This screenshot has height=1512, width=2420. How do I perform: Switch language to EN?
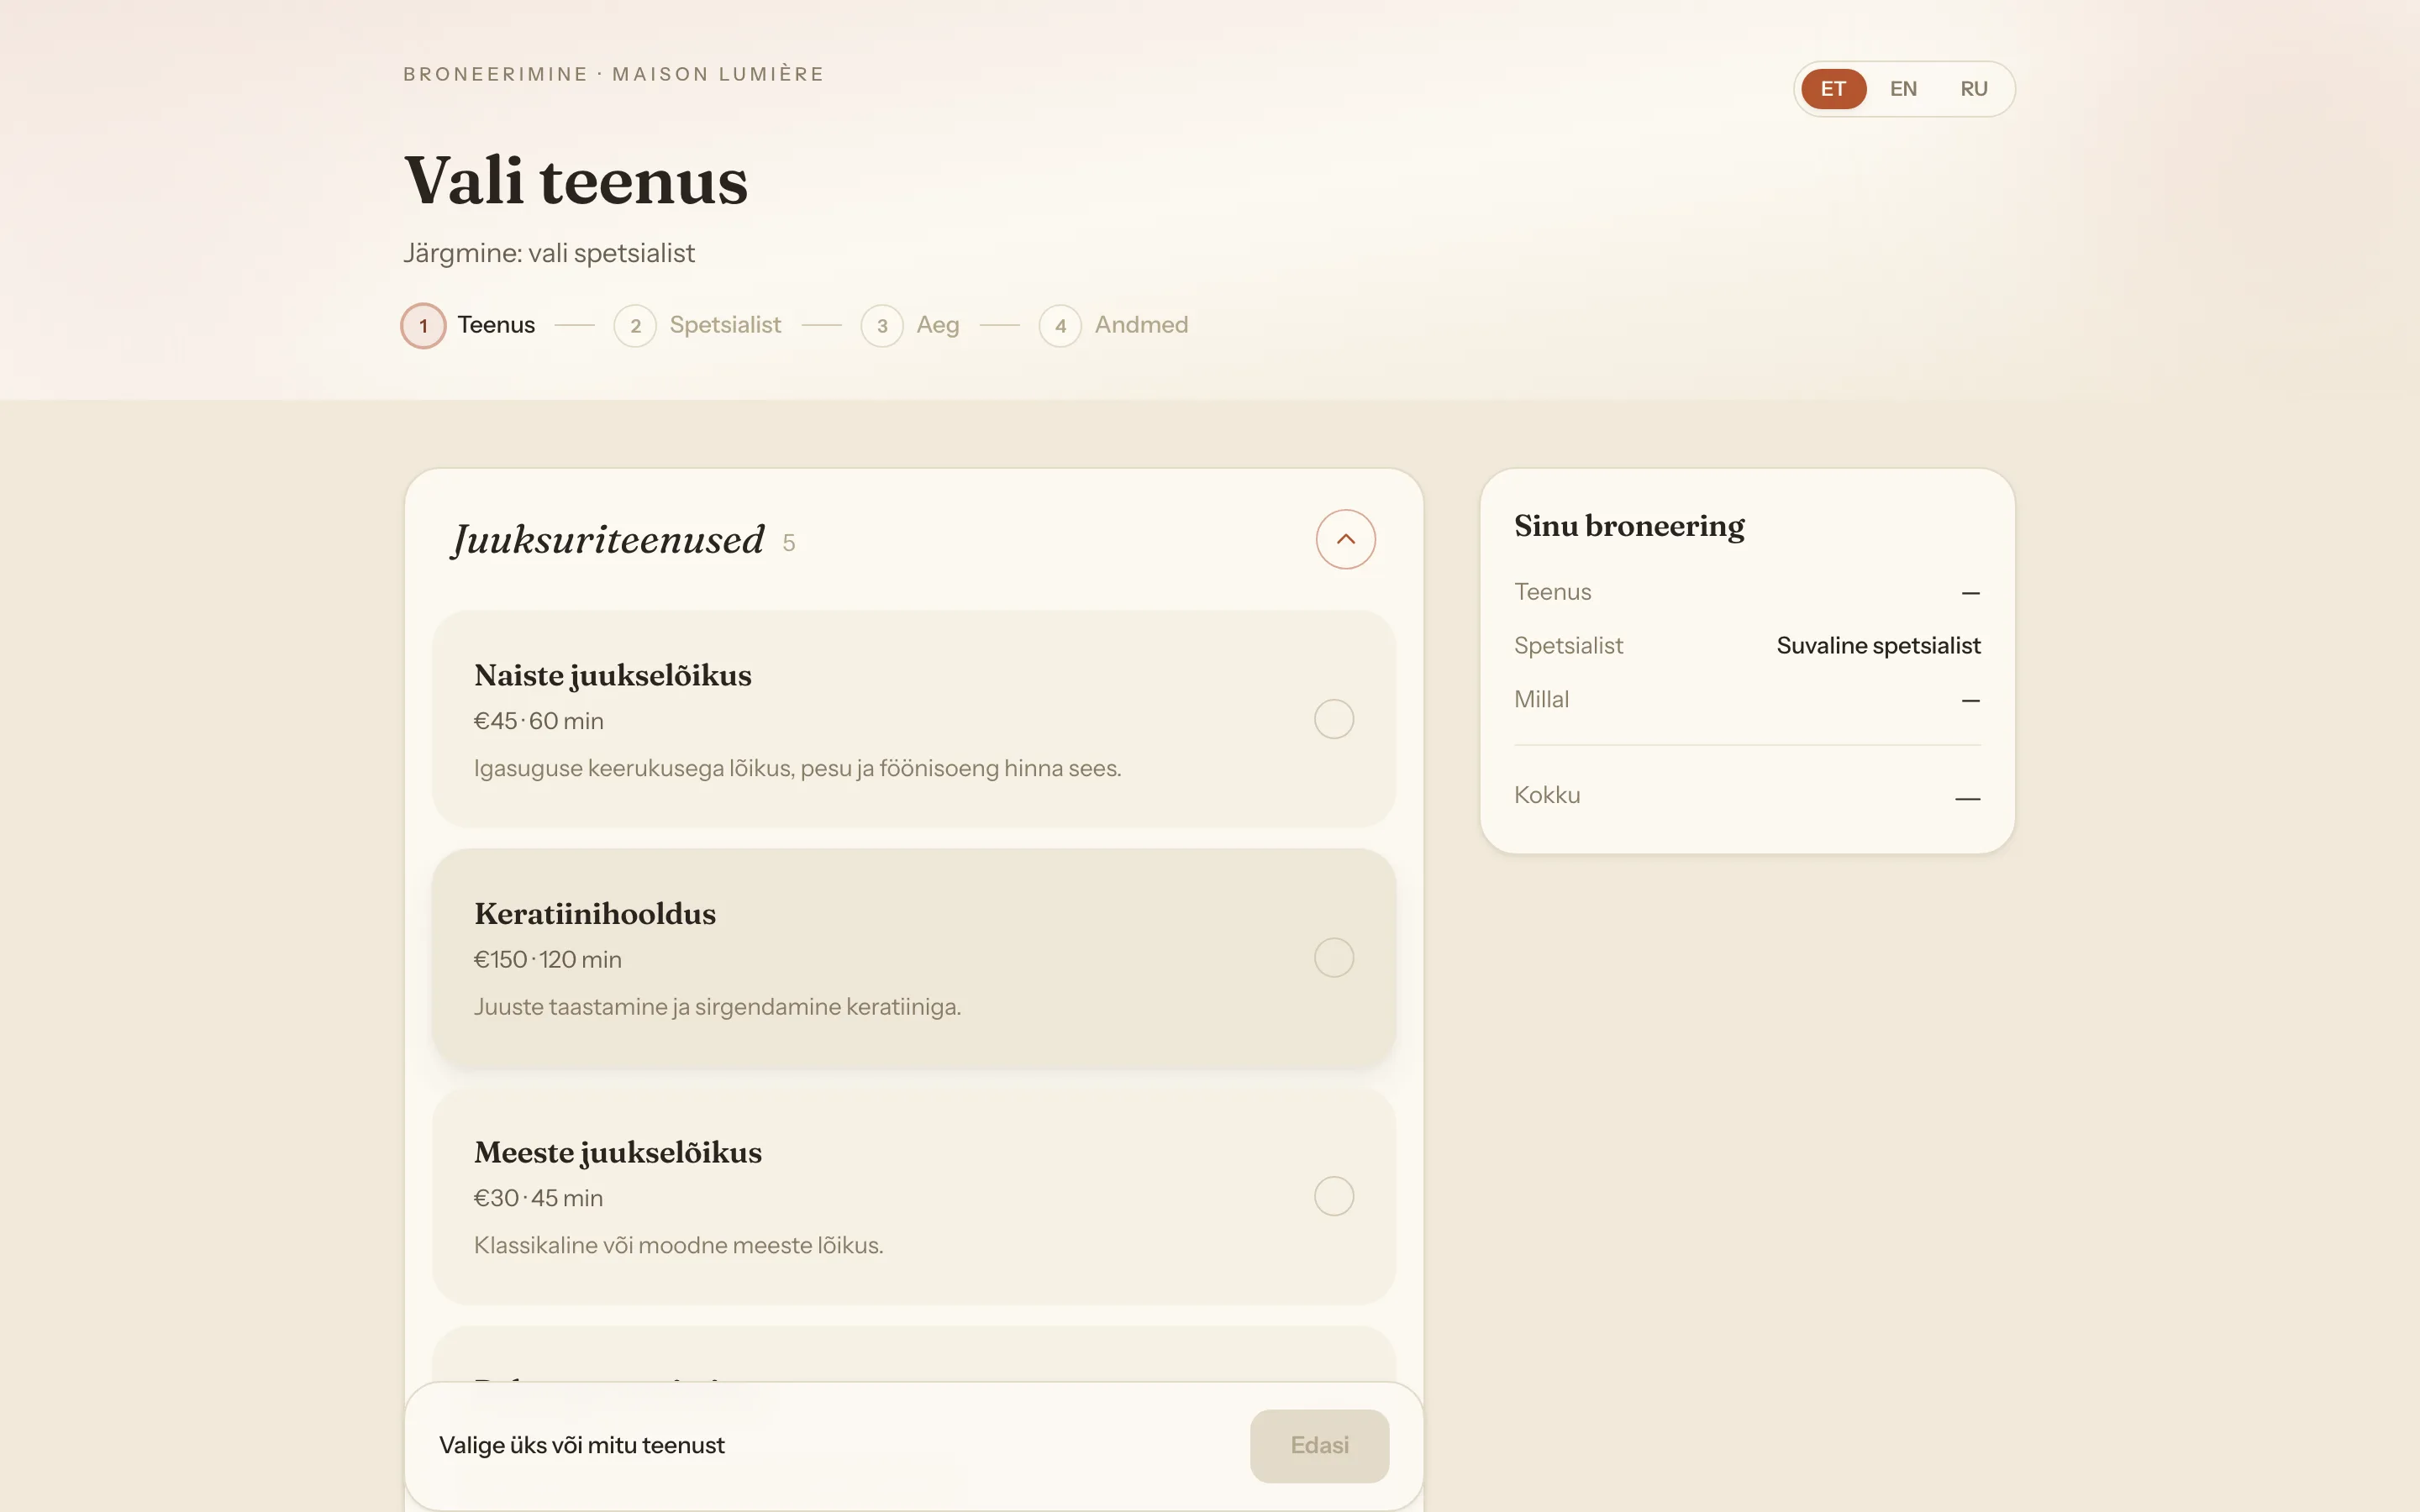1903,89
